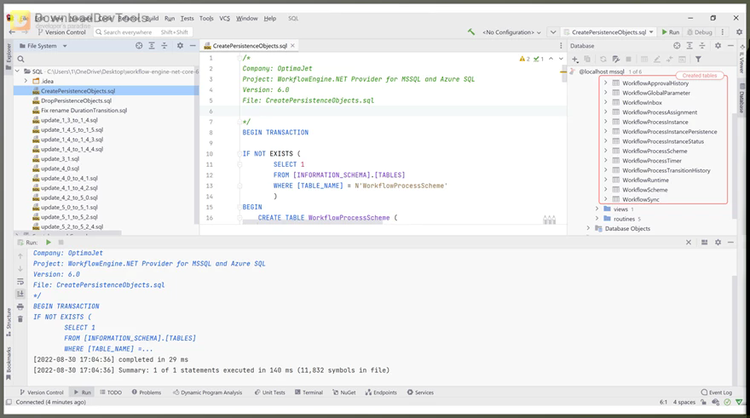The image size is (750, 418).
Task: Select DropPersistenceObjects.sql file
Action: 76,100
